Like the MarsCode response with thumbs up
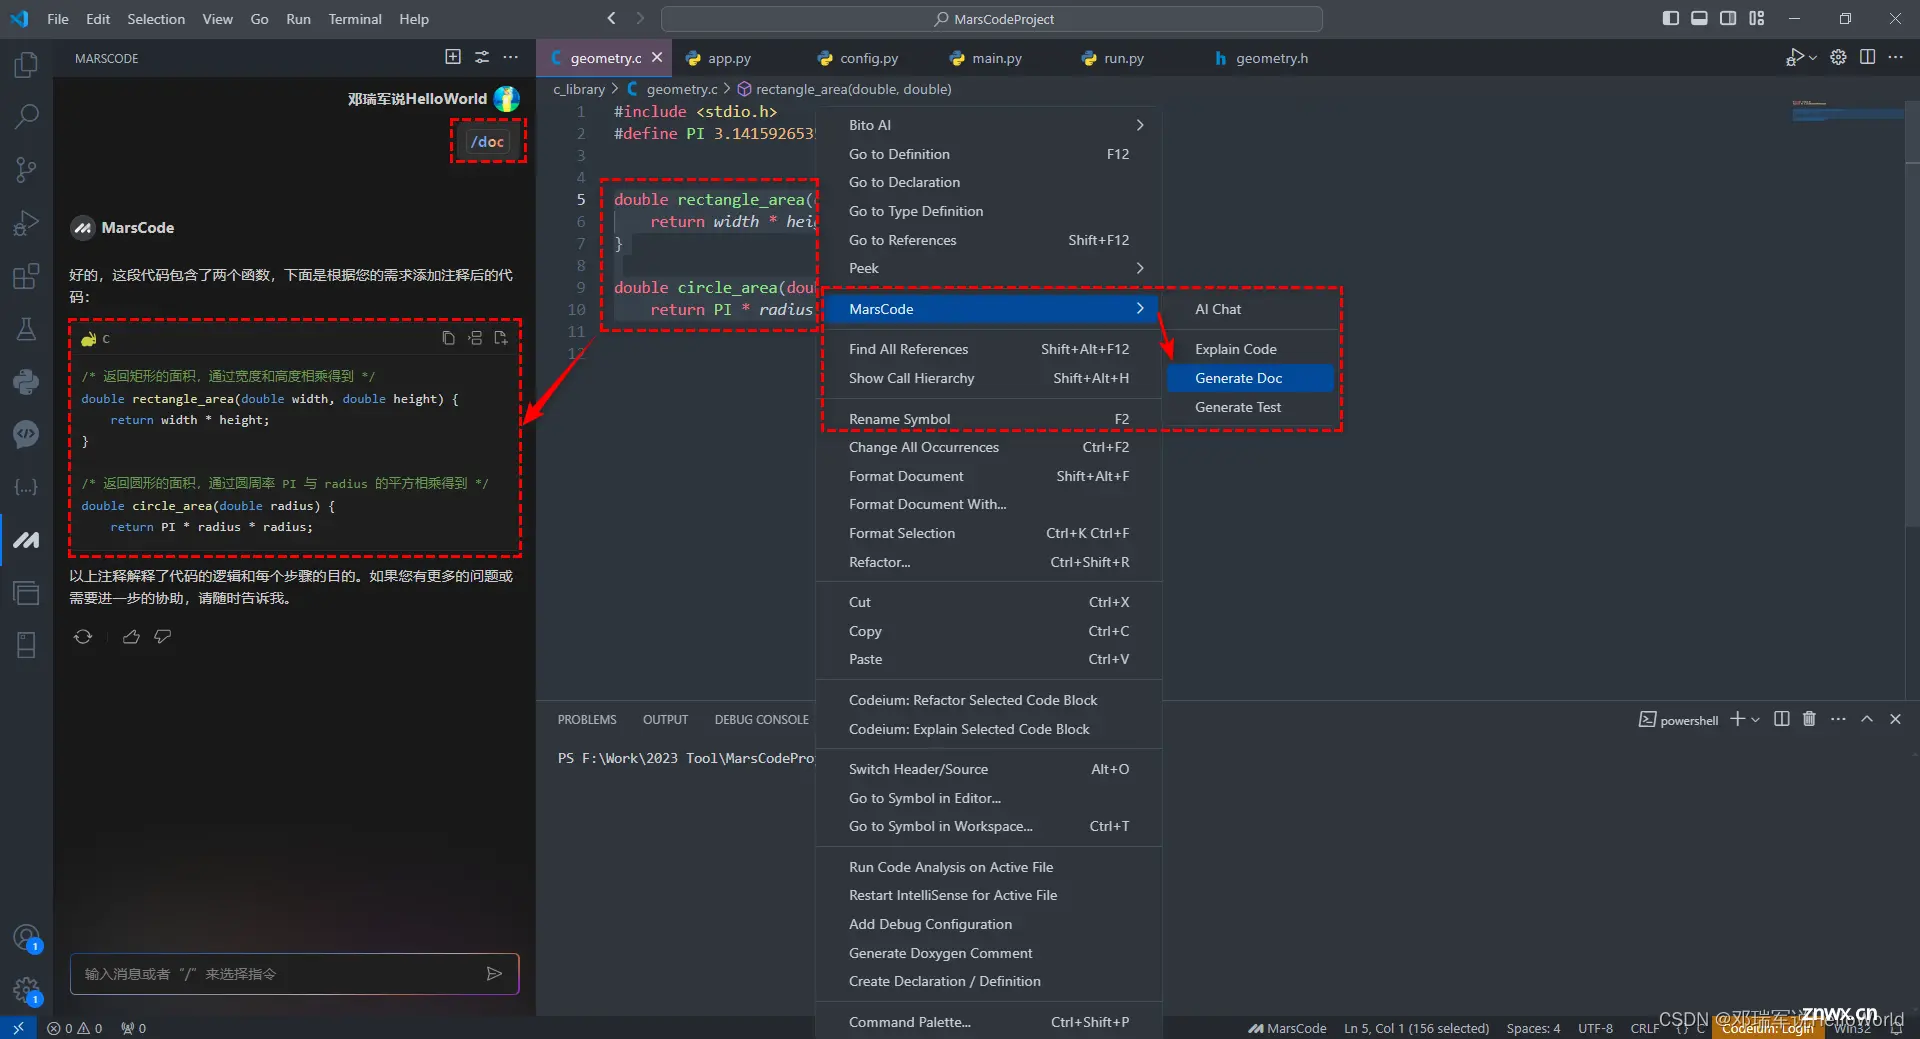The height and width of the screenshot is (1039, 1920). (x=131, y=636)
